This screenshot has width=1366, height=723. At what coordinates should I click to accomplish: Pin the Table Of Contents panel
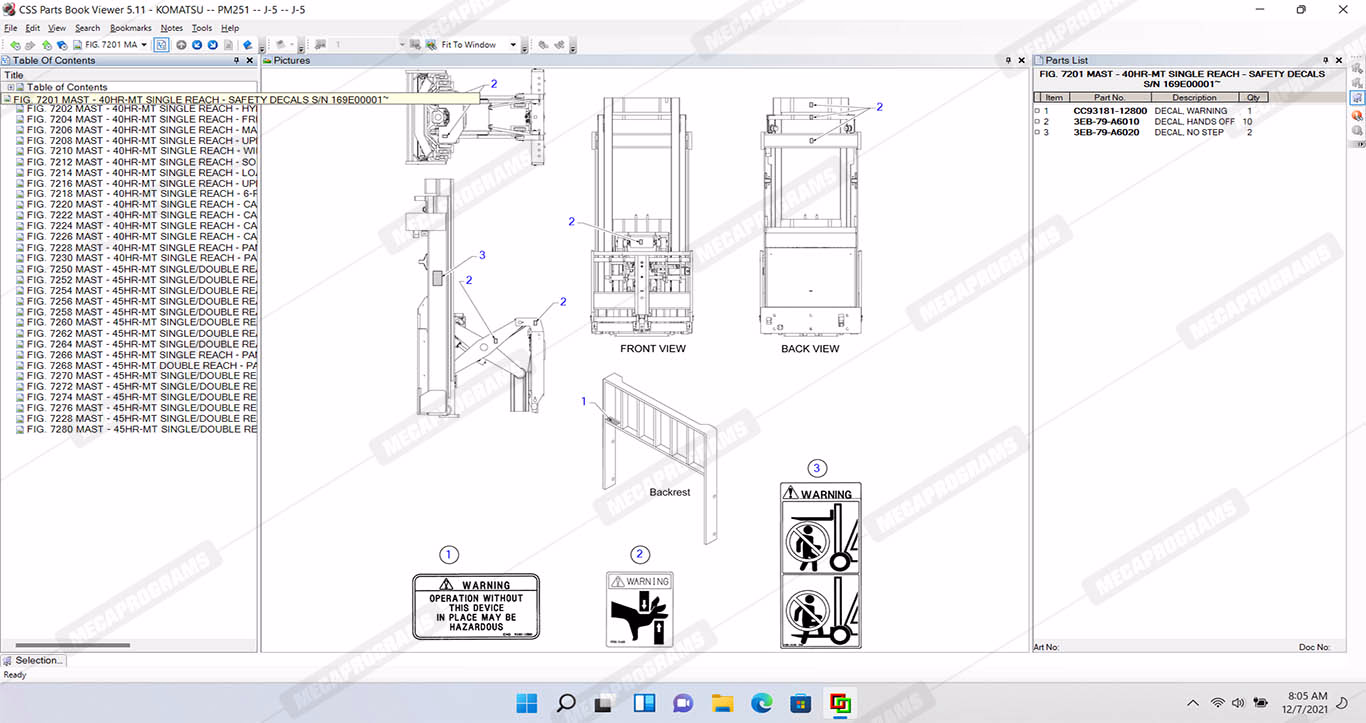click(x=236, y=61)
